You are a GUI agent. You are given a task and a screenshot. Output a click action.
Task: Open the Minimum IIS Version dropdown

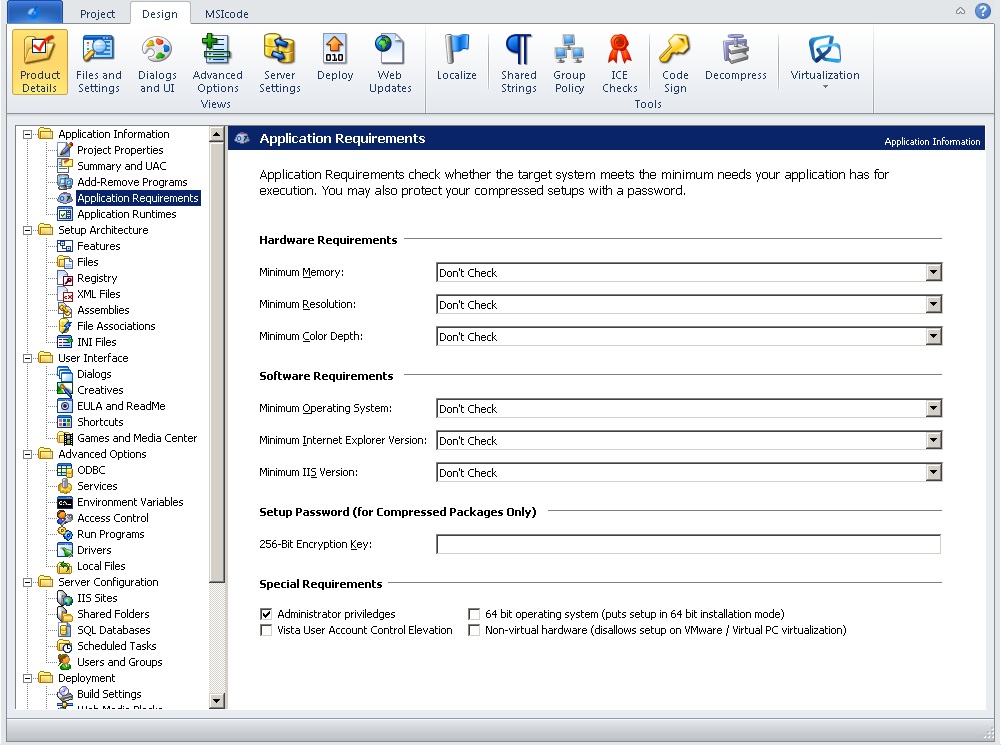[933, 472]
